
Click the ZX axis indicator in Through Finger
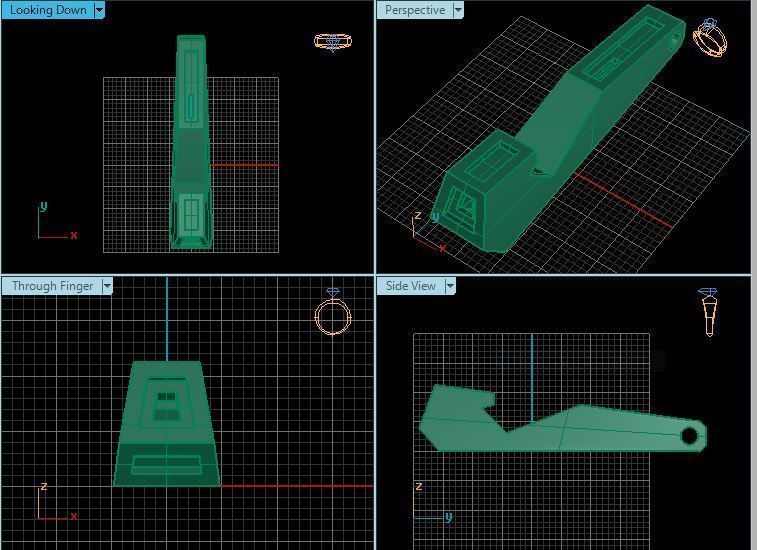click(x=57, y=501)
